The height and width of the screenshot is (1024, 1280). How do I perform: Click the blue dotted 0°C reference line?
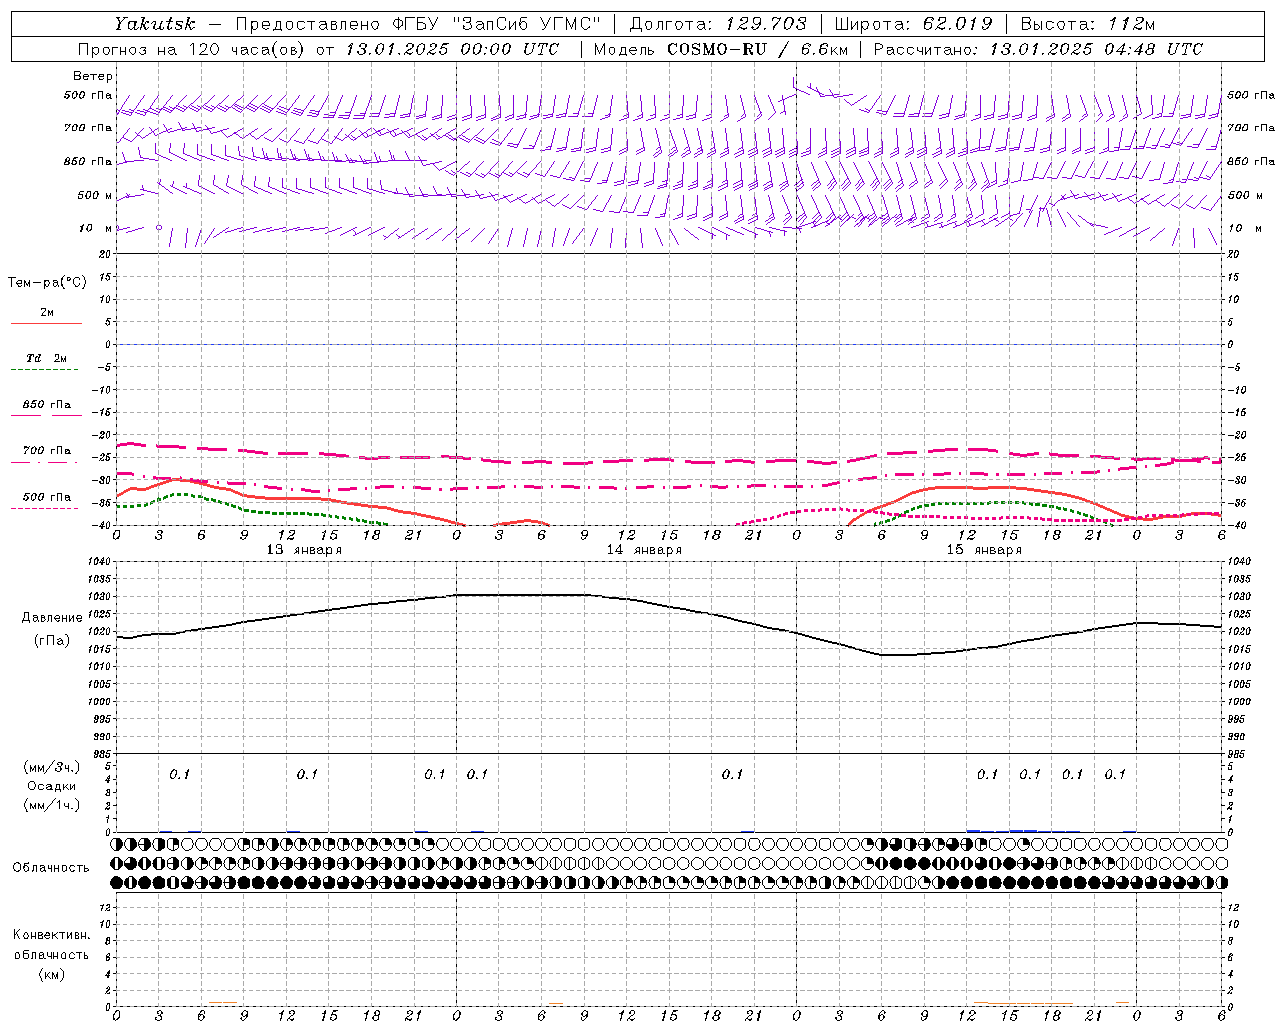click(x=669, y=344)
